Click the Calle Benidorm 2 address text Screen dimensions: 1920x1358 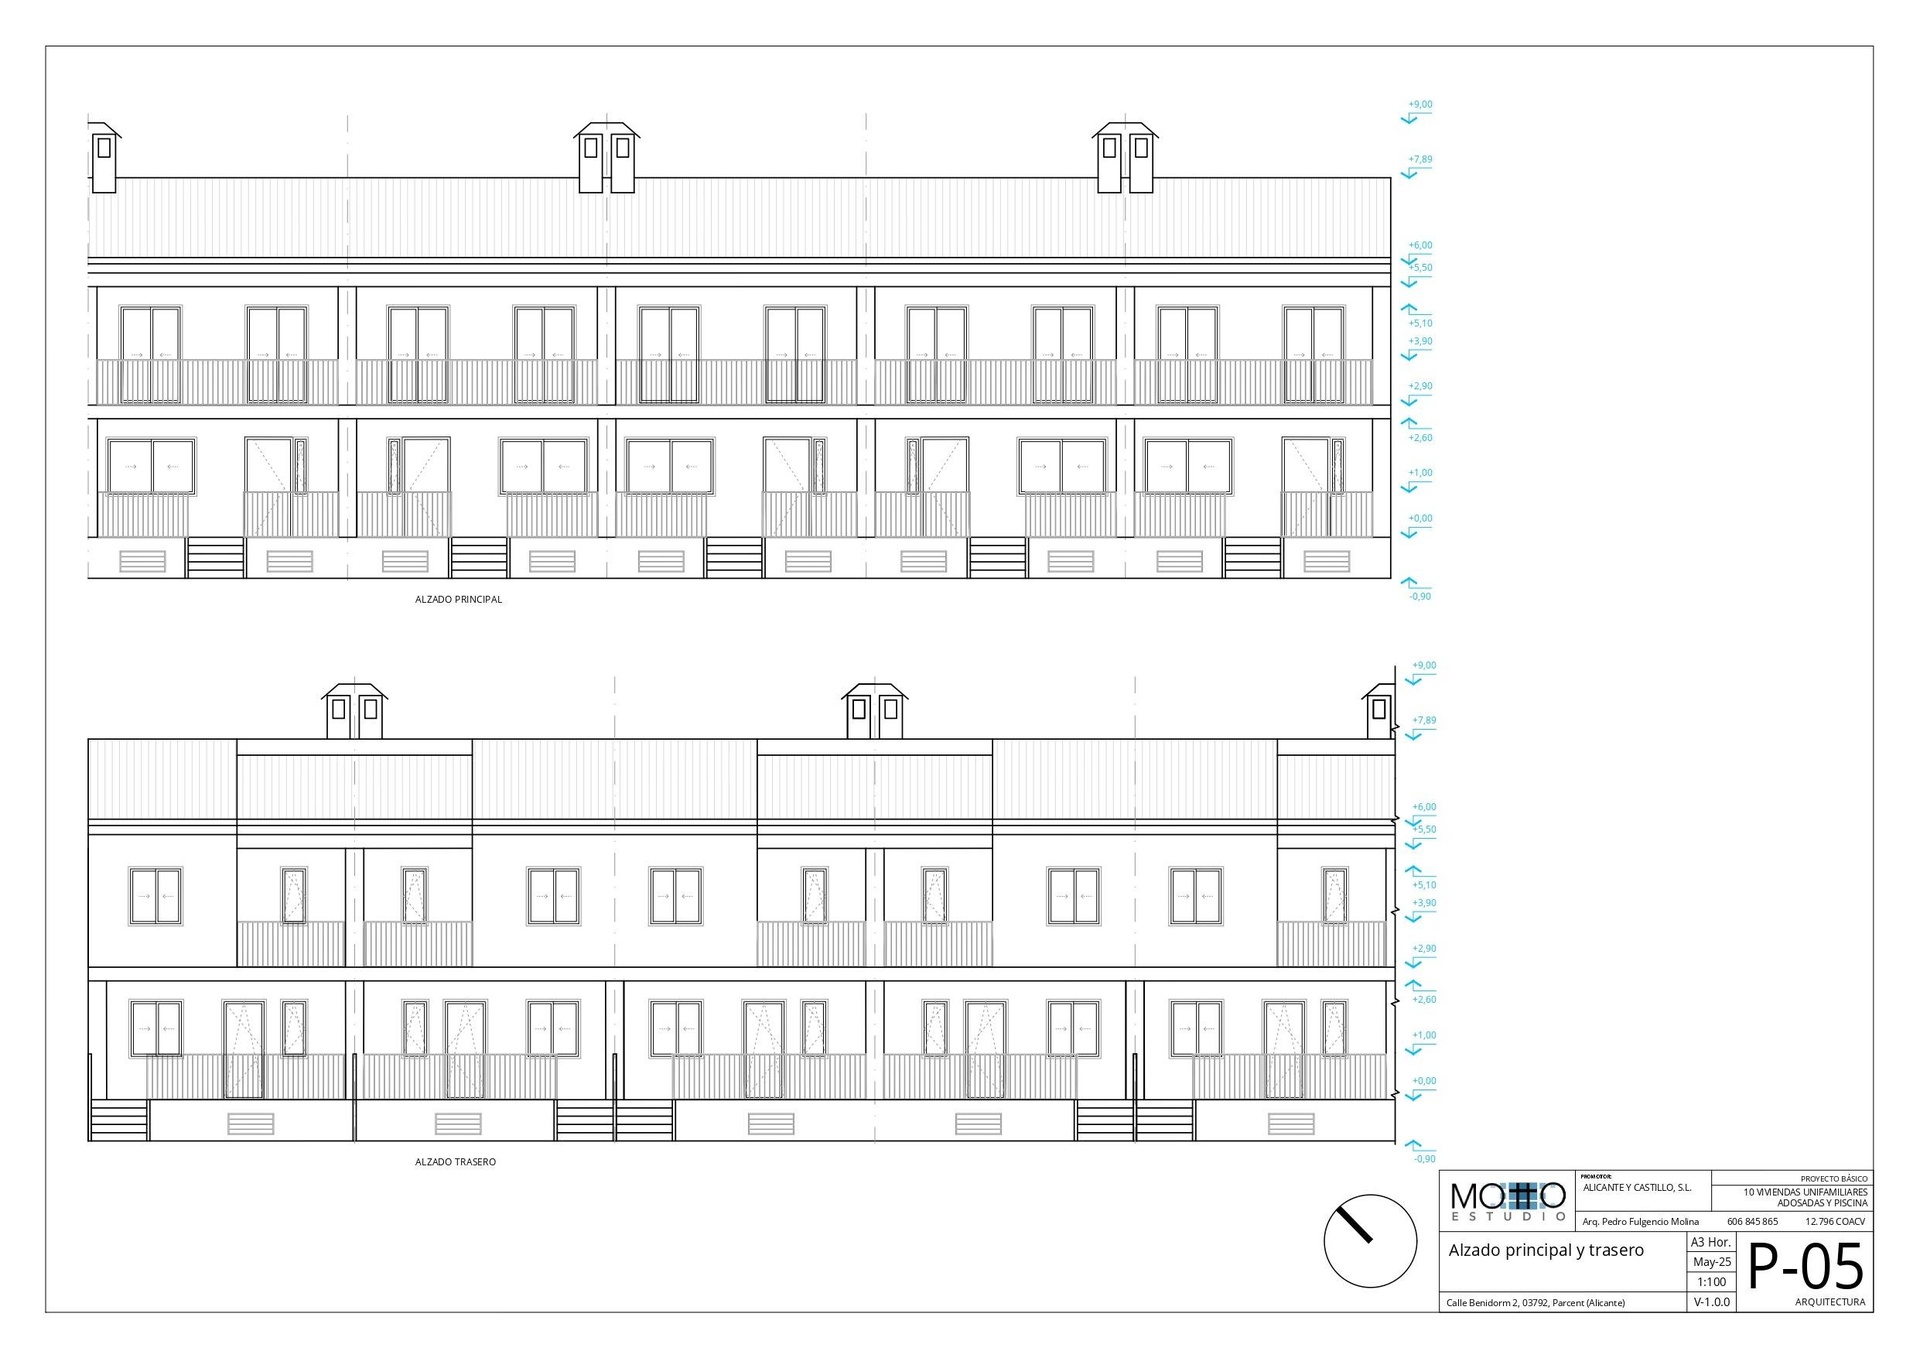[1535, 1303]
